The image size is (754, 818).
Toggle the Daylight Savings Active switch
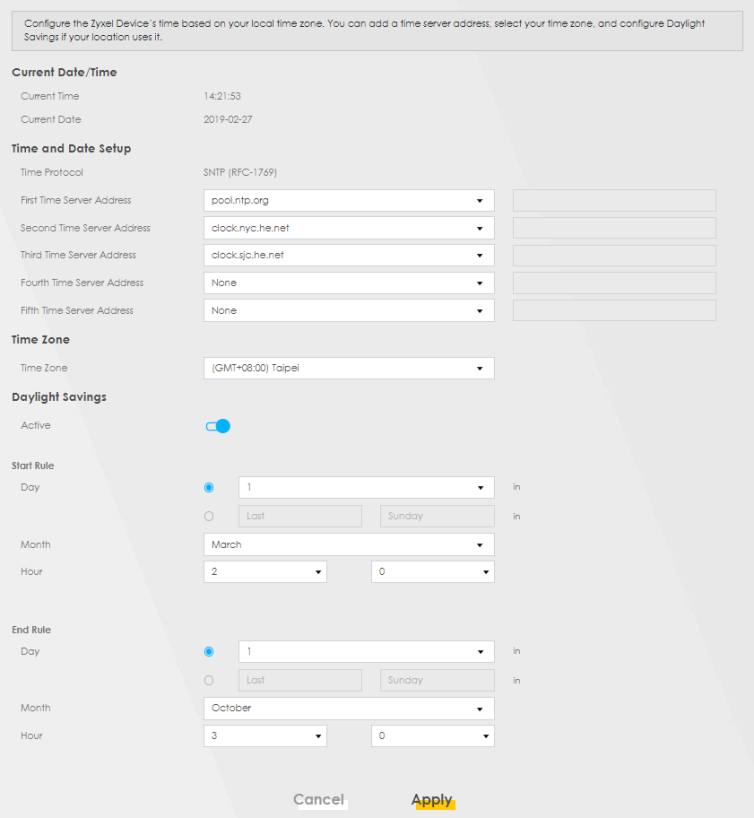tap(218, 426)
